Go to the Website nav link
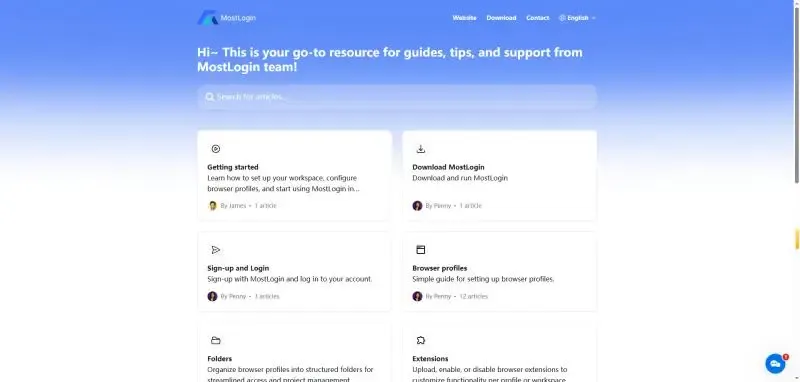The image size is (800, 382). 464,18
